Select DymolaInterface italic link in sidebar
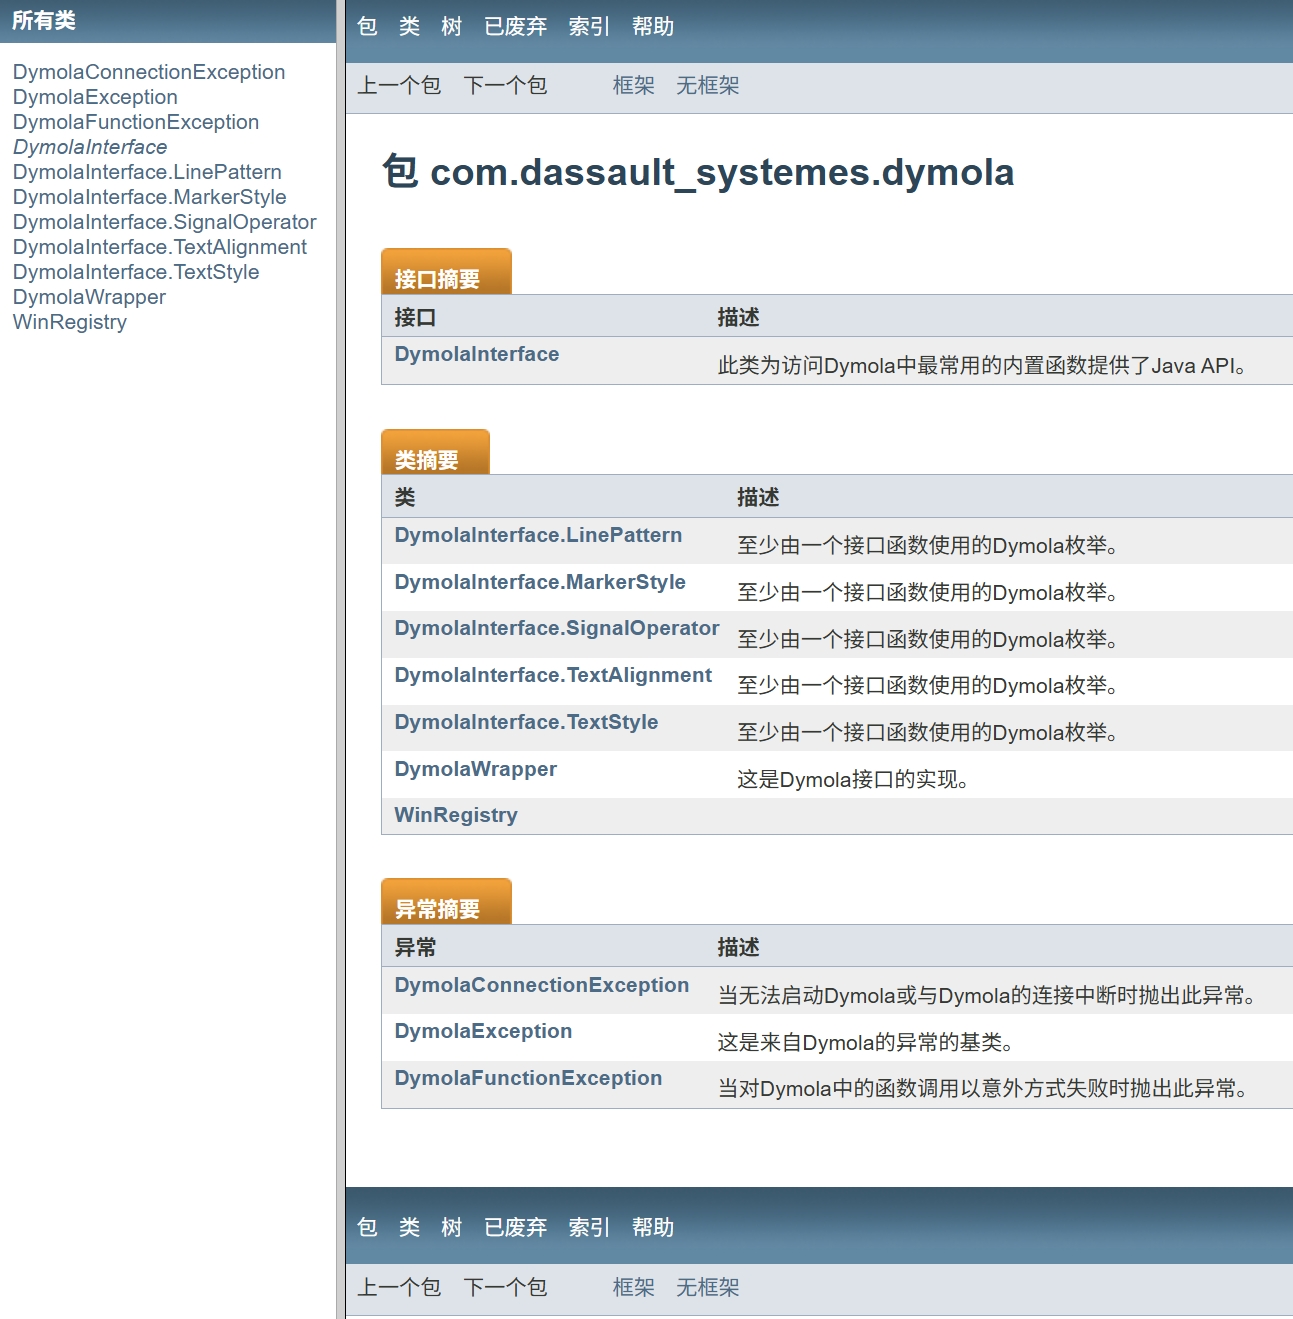The height and width of the screenshot is (1319, 1293). tap(90, 147)
